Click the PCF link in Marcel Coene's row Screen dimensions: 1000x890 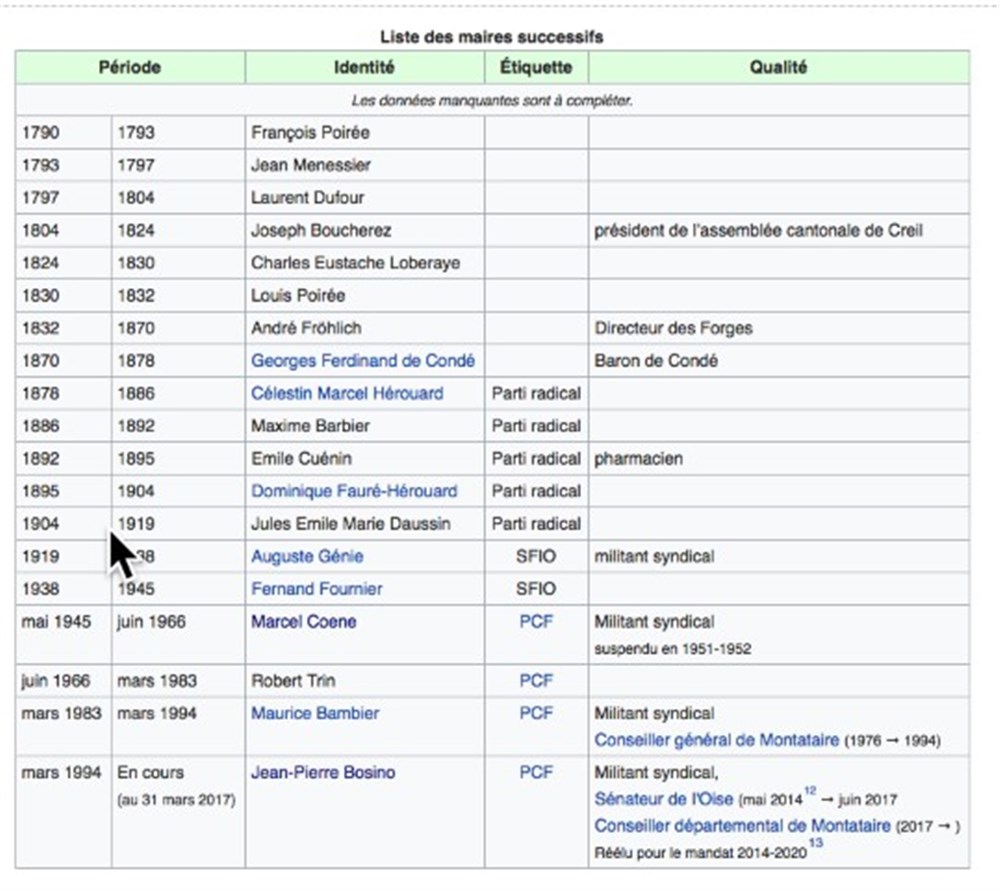pos(536,622)
